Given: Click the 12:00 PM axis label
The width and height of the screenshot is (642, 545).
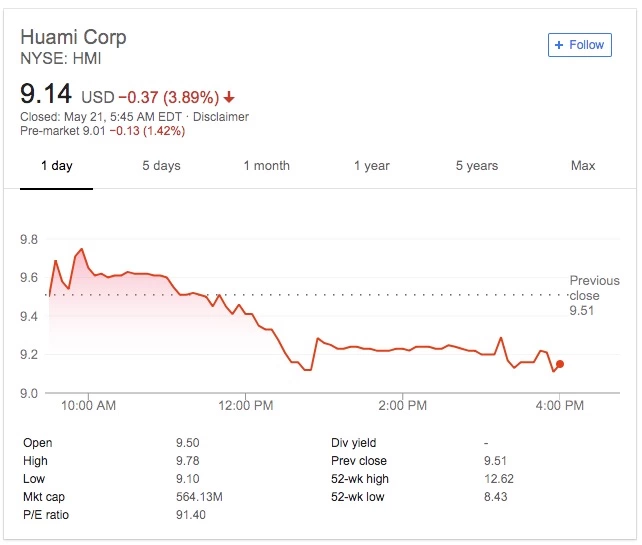Looking at the screenshot, I should tap(245, 406).
